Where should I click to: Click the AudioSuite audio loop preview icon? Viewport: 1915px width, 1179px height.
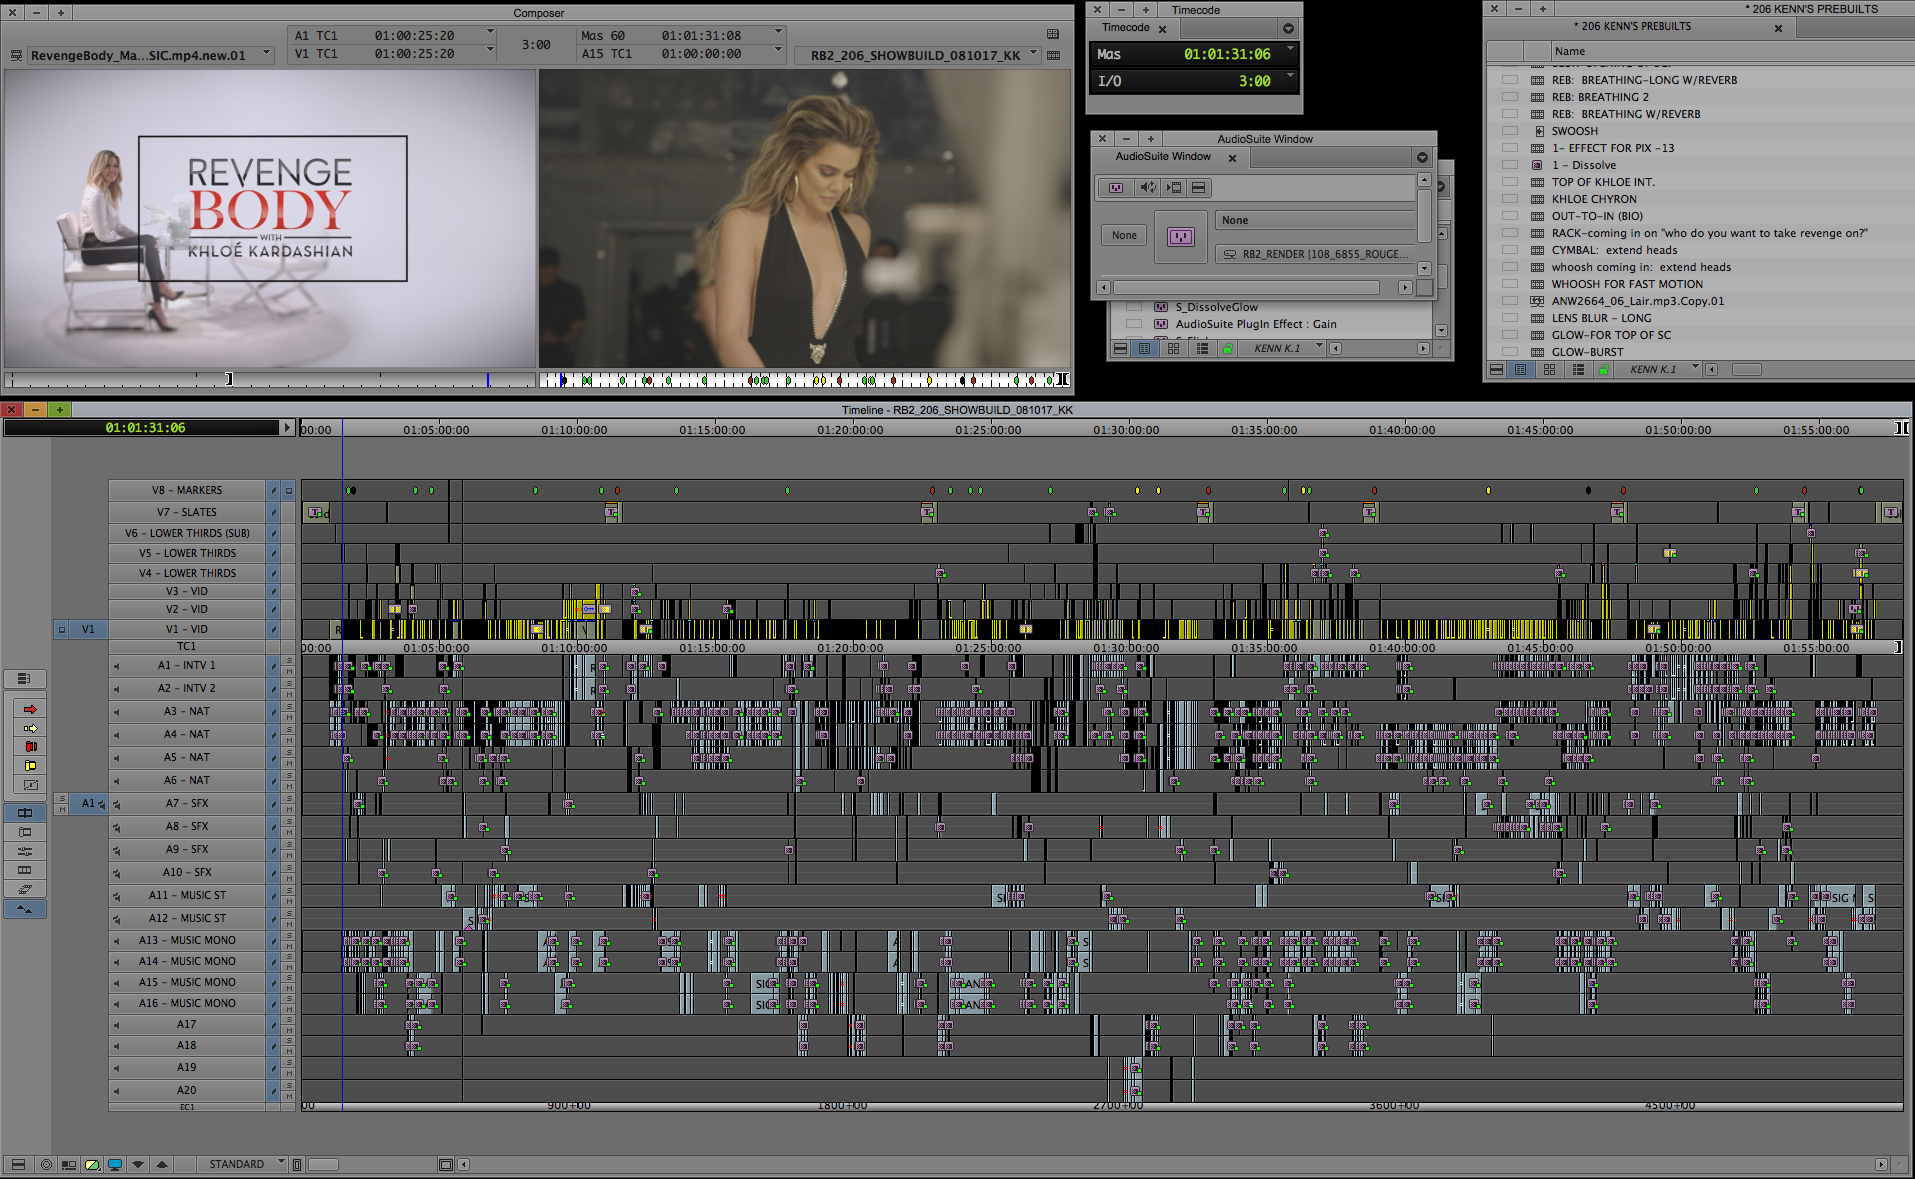[x=1149, y=188]
